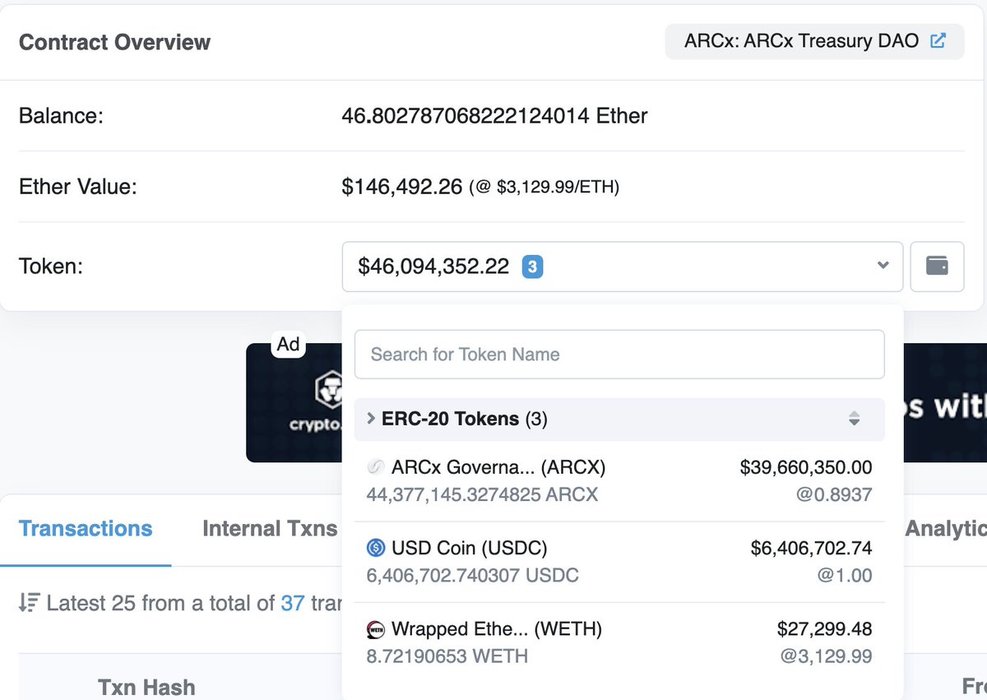Select the USD Coin (USDC) token row
The height and width of the screenshot is (700, 987).
click(620, 561)
